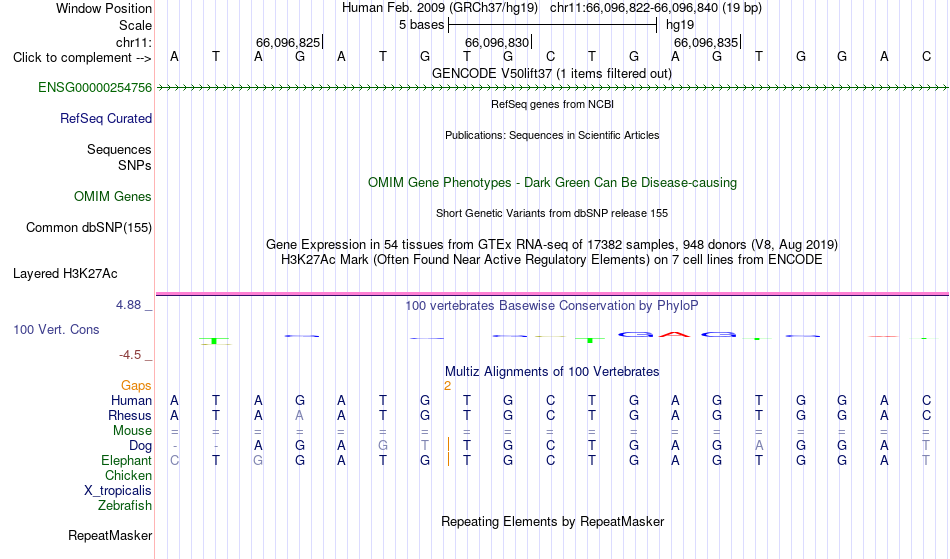Image resolution: width=950 pixels, height=559 pixels.
Task: Open the 'H3K27Ac Mark' ENCODE track title
Action: 552,259
